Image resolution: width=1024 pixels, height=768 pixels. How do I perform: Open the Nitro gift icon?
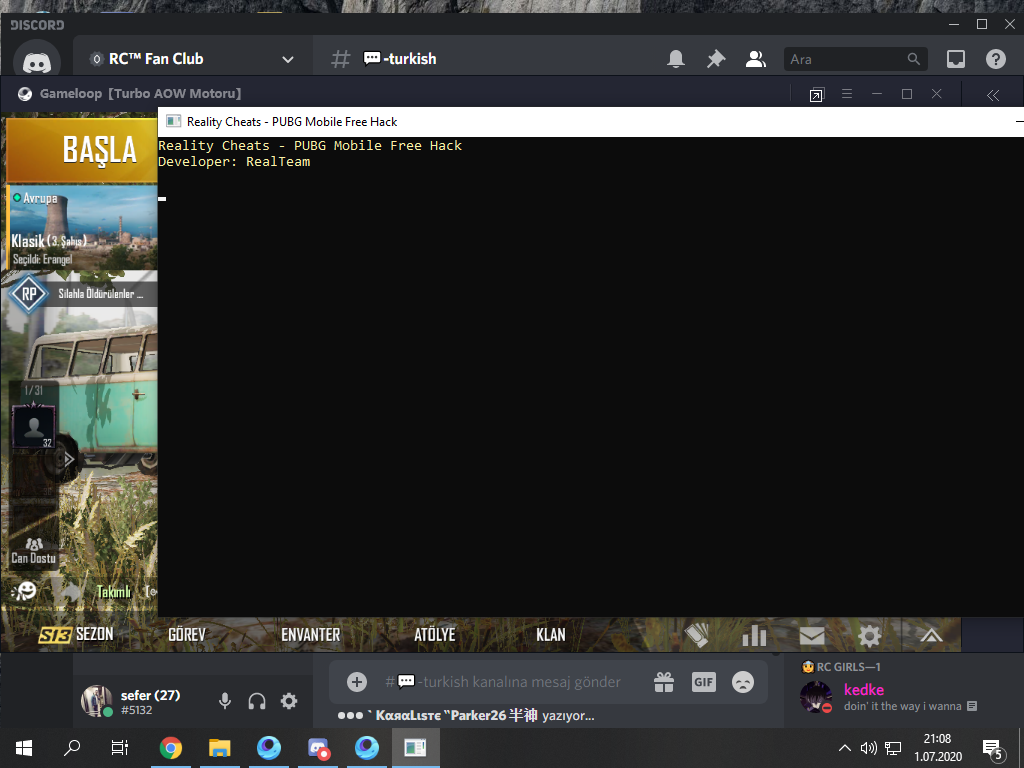pos(664,682)
